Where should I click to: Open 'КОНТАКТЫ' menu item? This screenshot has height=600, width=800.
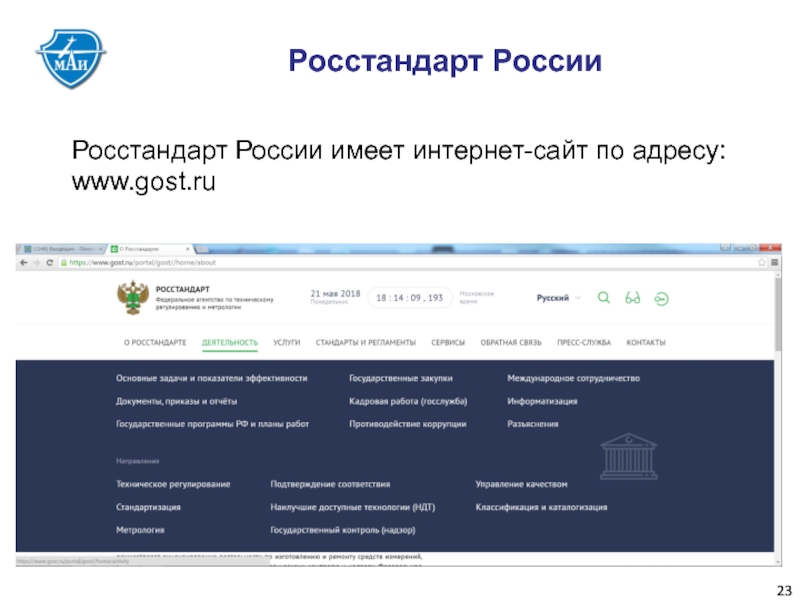[x=646, y=343]
